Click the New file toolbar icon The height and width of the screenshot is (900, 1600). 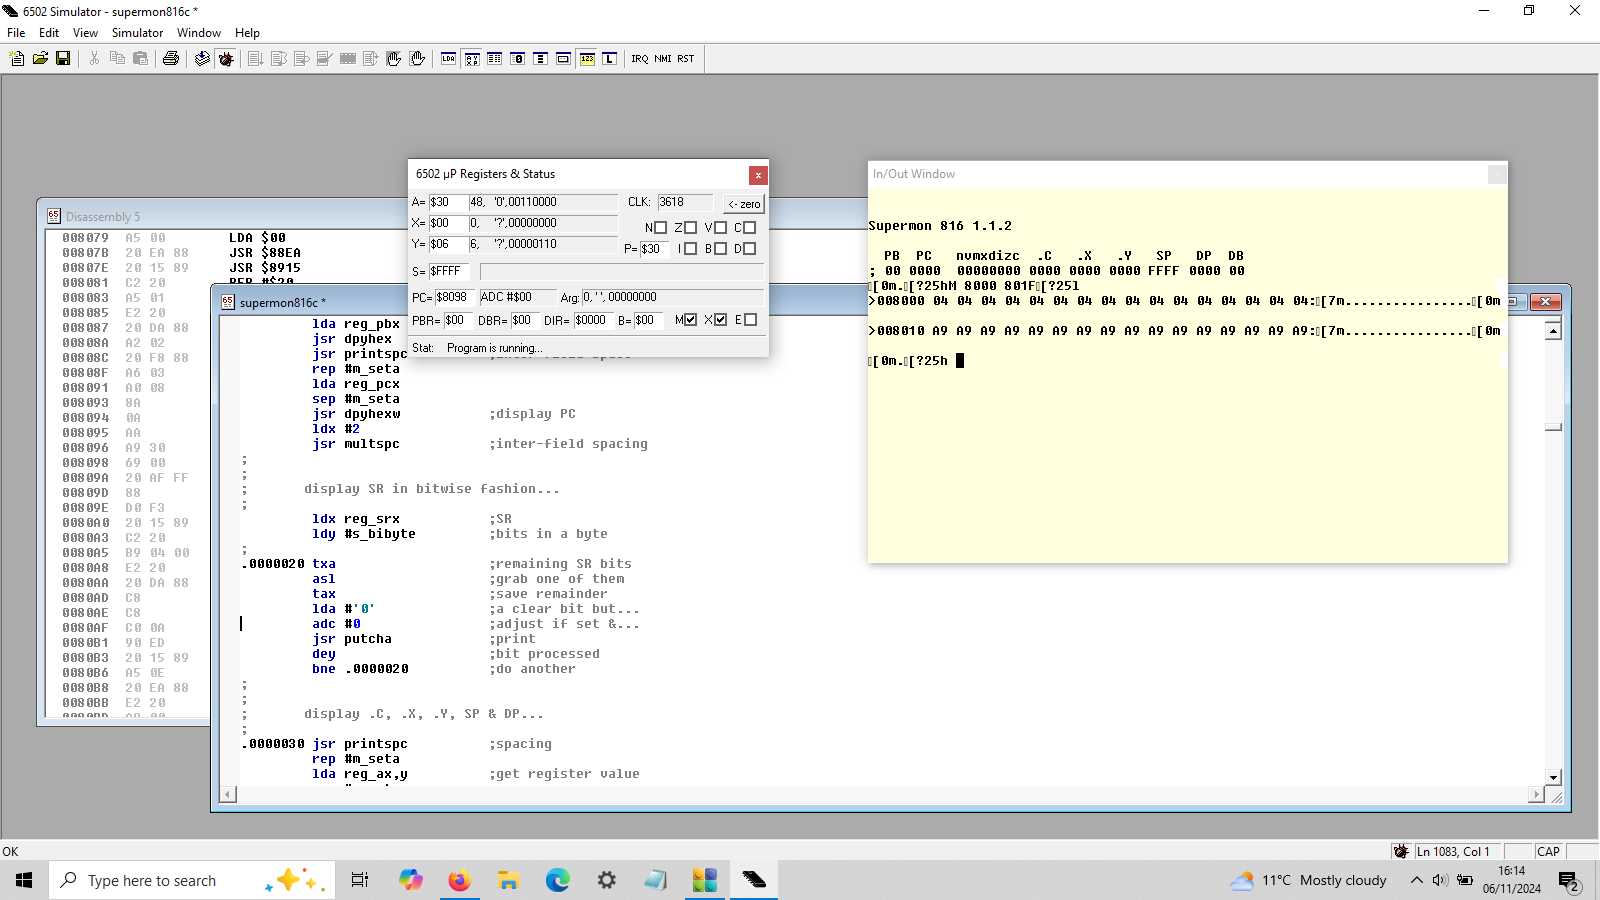[x=17, y=59]
